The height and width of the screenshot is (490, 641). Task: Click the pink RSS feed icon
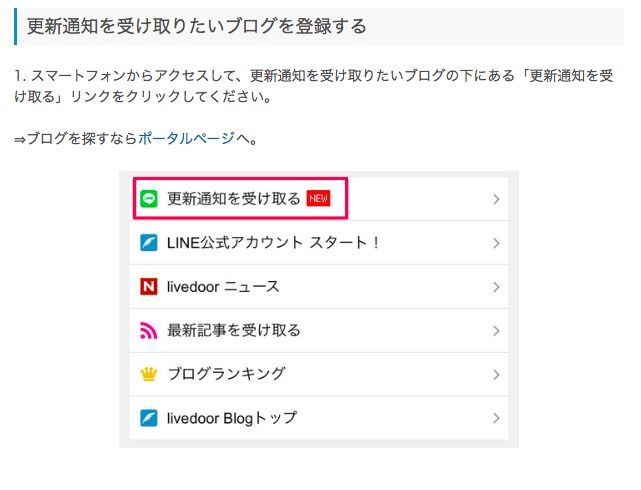pos(149,330)
